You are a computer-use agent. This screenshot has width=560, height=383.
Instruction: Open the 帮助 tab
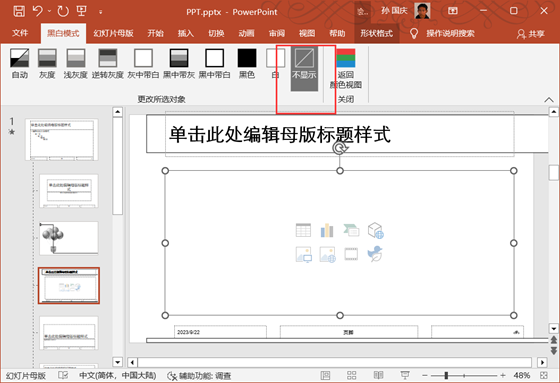pos(337,34)
